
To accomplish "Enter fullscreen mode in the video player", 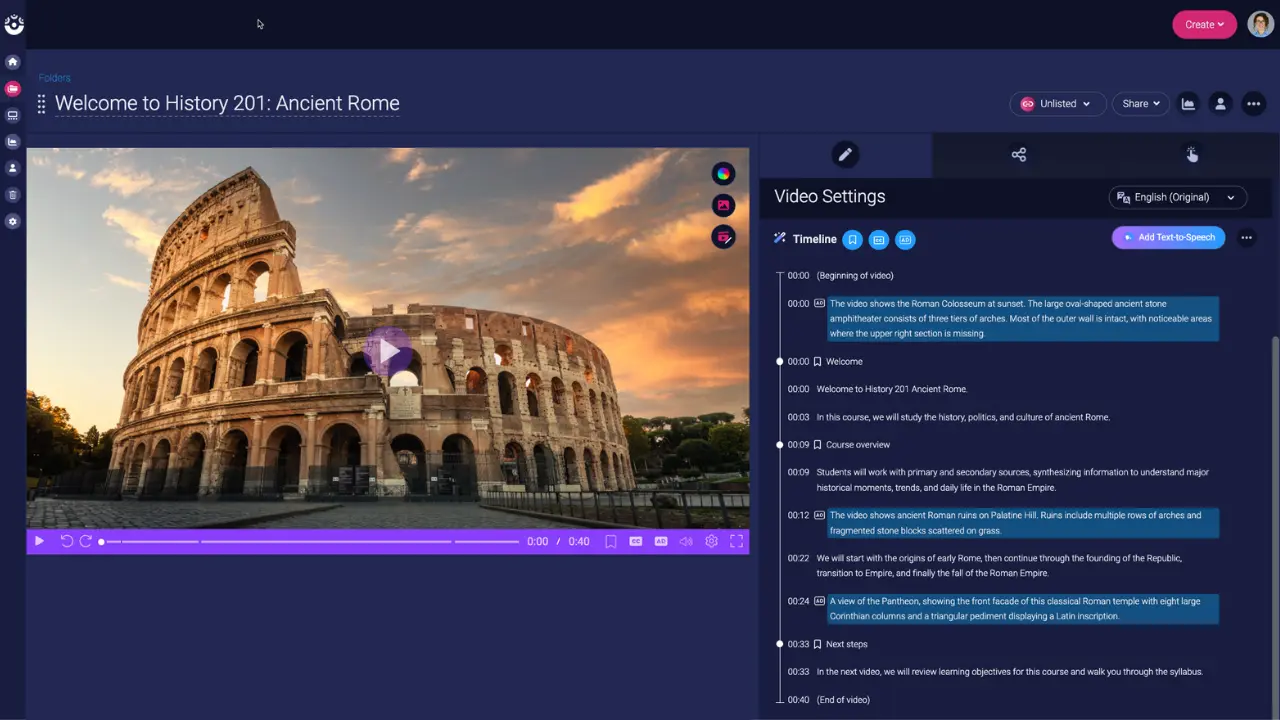I will [736, 541].
